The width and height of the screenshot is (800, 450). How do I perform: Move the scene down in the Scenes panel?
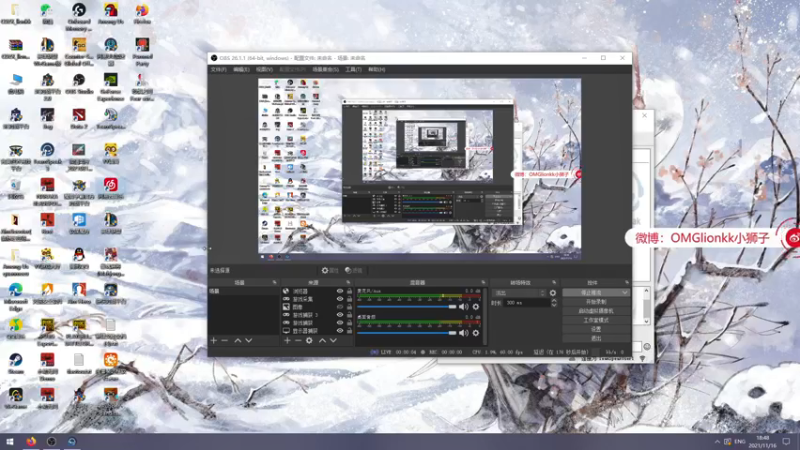[x=249, y=340]
